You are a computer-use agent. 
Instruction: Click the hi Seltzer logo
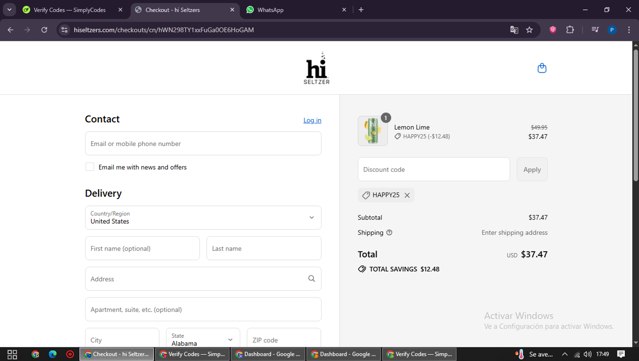click(x=317, y=68)
